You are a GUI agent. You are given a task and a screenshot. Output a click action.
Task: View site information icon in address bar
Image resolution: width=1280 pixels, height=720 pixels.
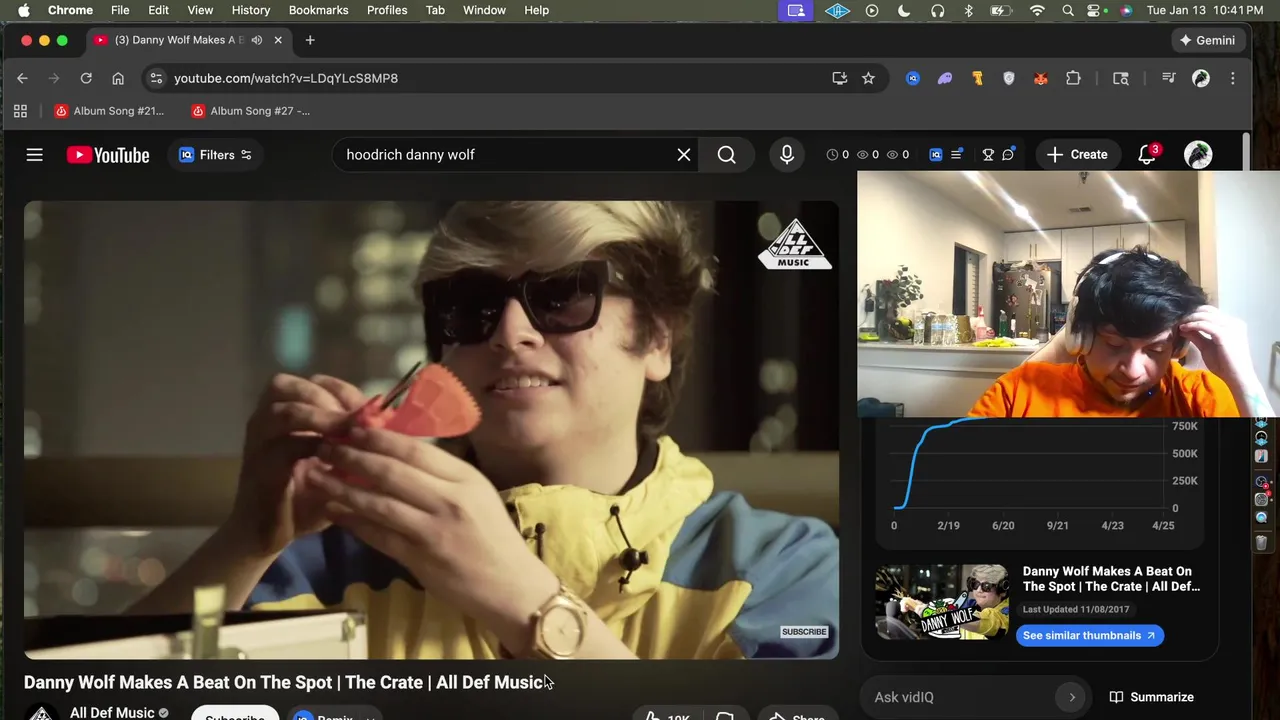coord(156,78)
